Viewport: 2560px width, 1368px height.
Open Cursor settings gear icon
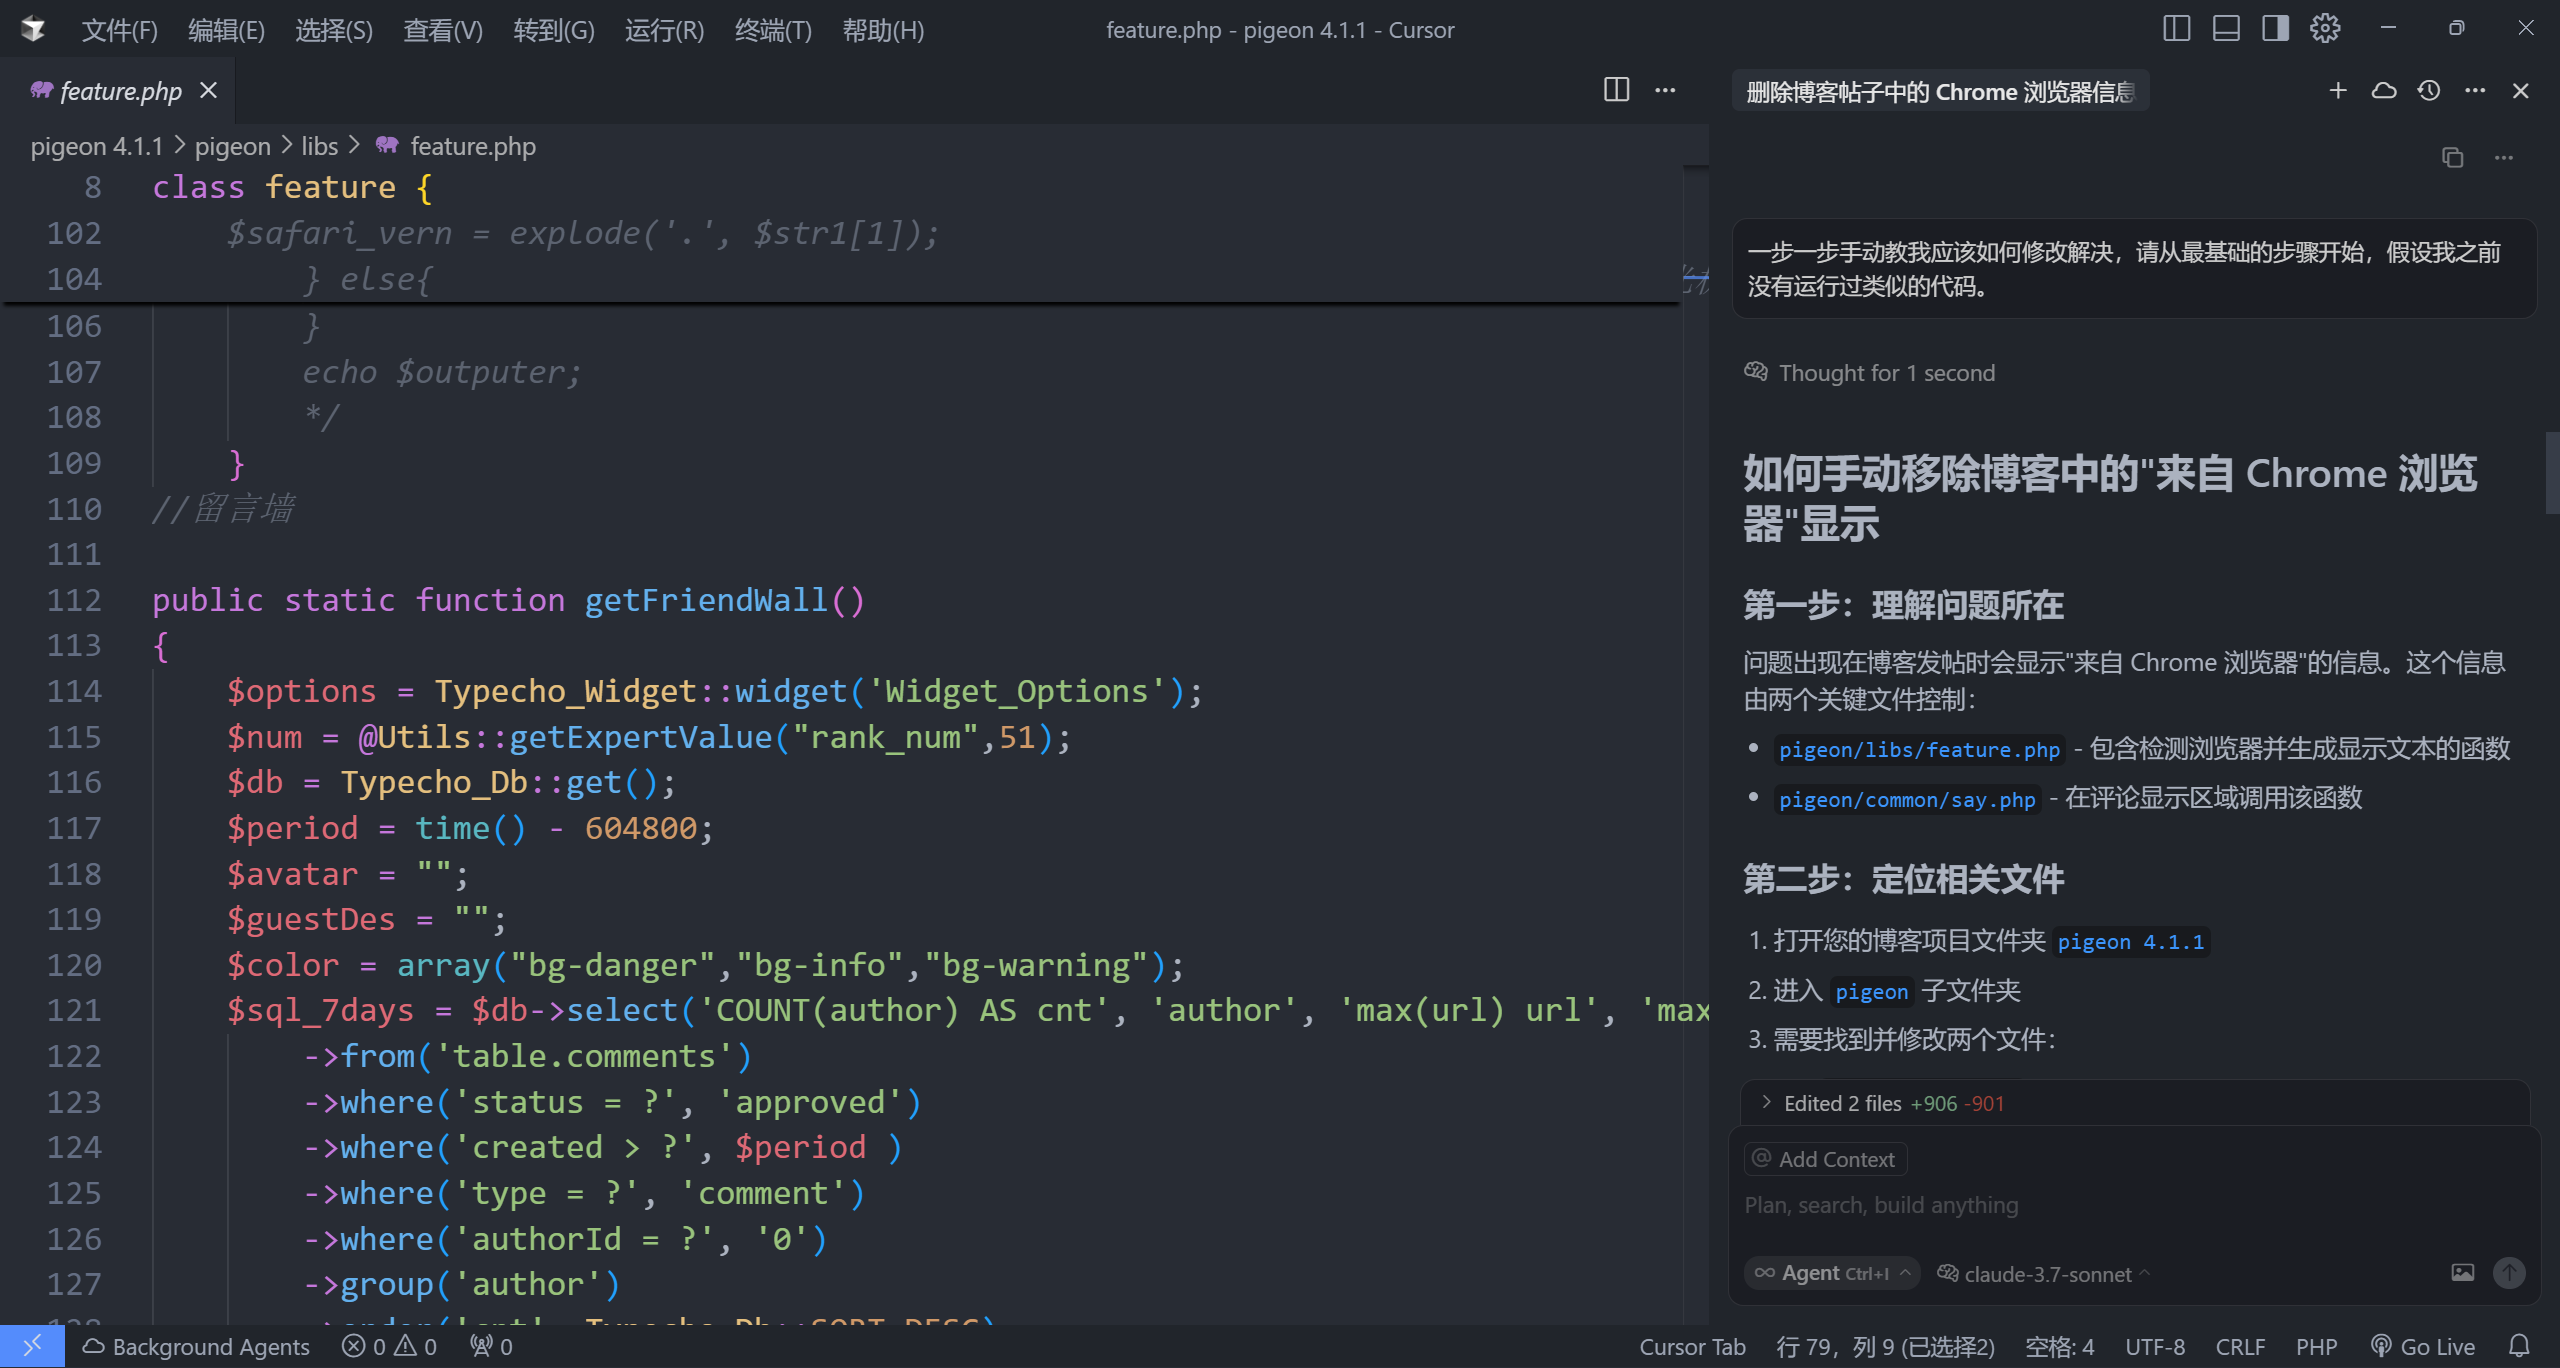click(x=2325, y=28)
